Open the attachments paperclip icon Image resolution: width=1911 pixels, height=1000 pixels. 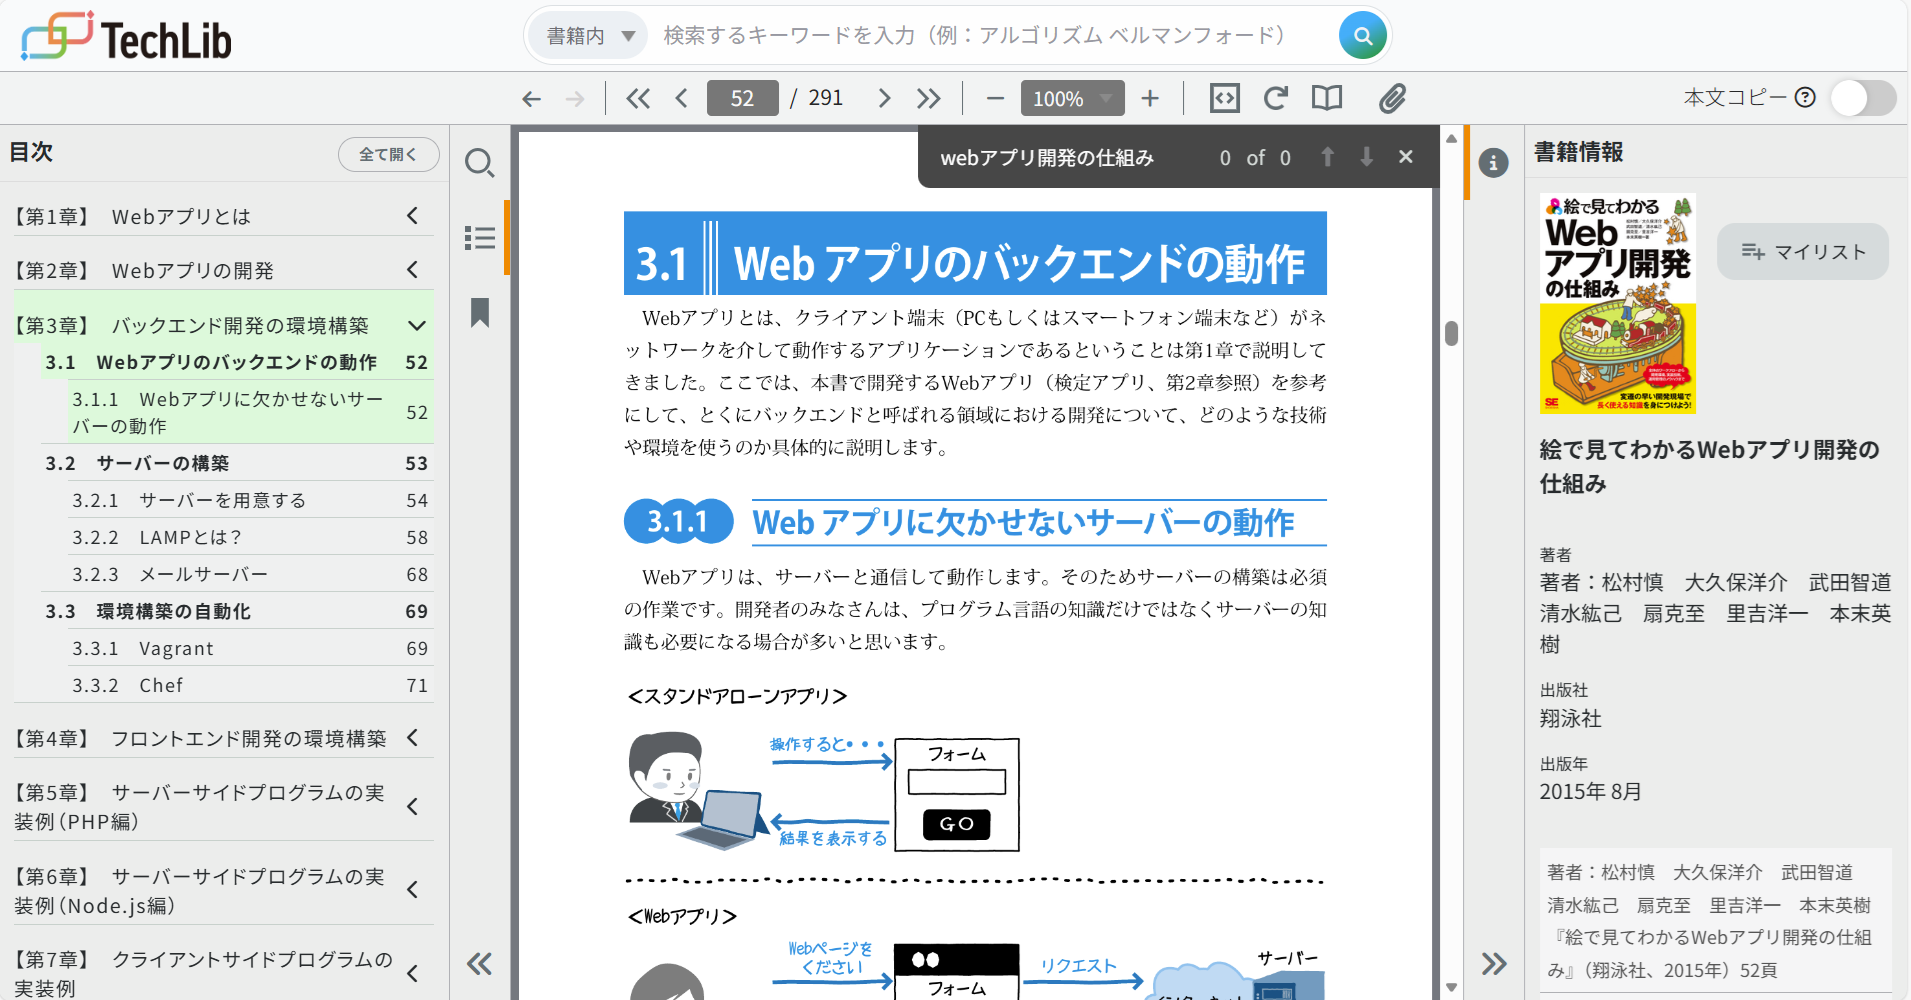point(1392,98)
